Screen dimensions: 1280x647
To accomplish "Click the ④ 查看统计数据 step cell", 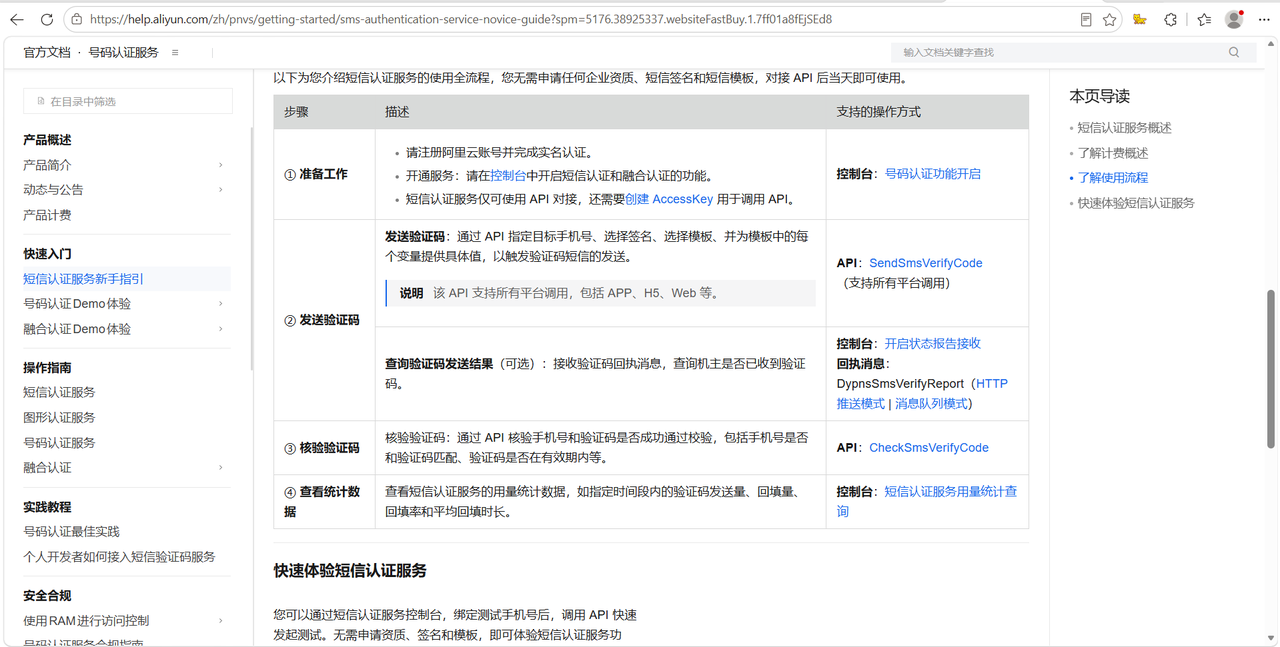I will coord(324,501).
